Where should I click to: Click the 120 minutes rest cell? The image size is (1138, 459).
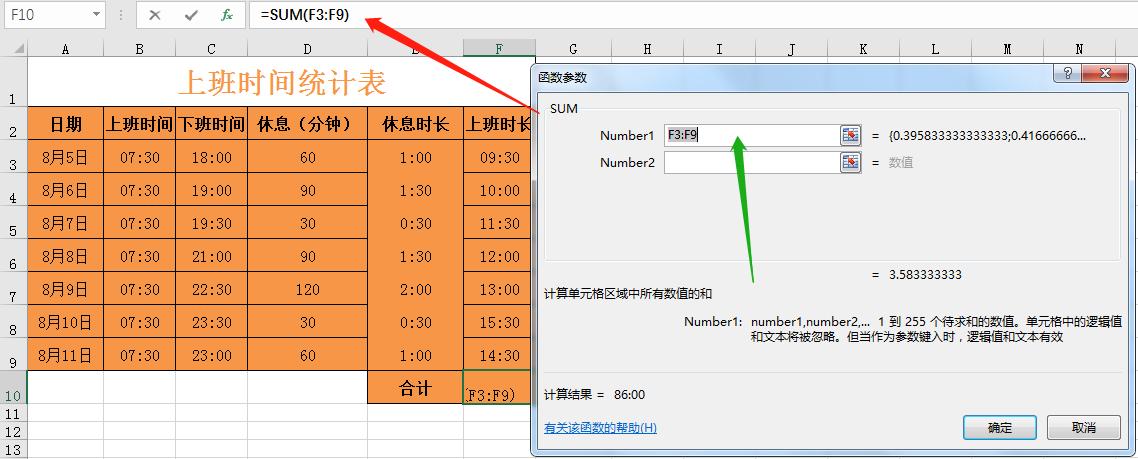pyautogui.click(x=308, y=289)
